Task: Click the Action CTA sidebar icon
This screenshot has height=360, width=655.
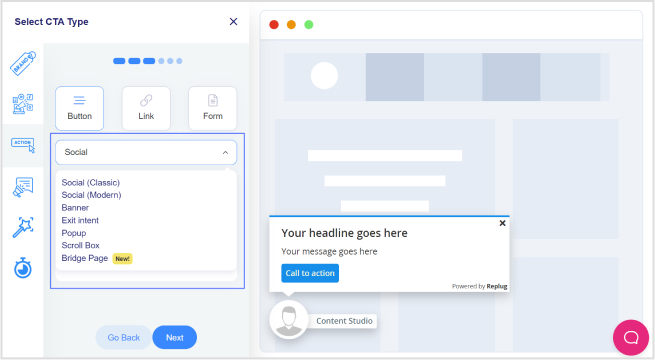Action: tap(23, 145)
